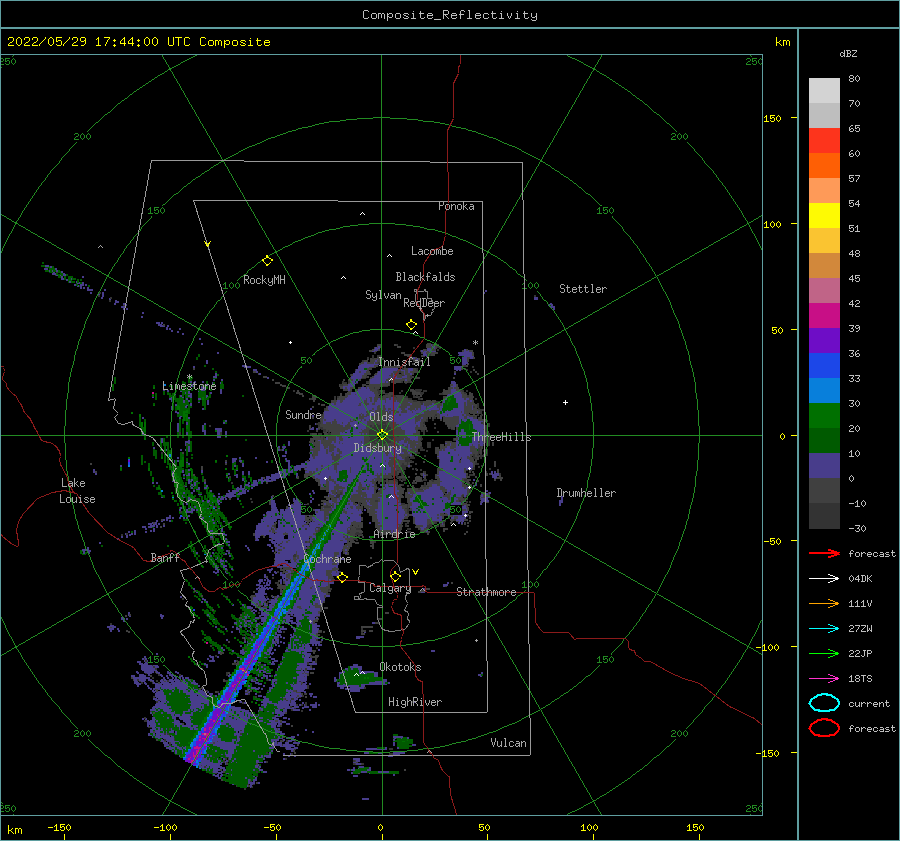This screenshot has width=900, height=841.
Task: Click the Blackfalds city label
Action: coord(425,277)
